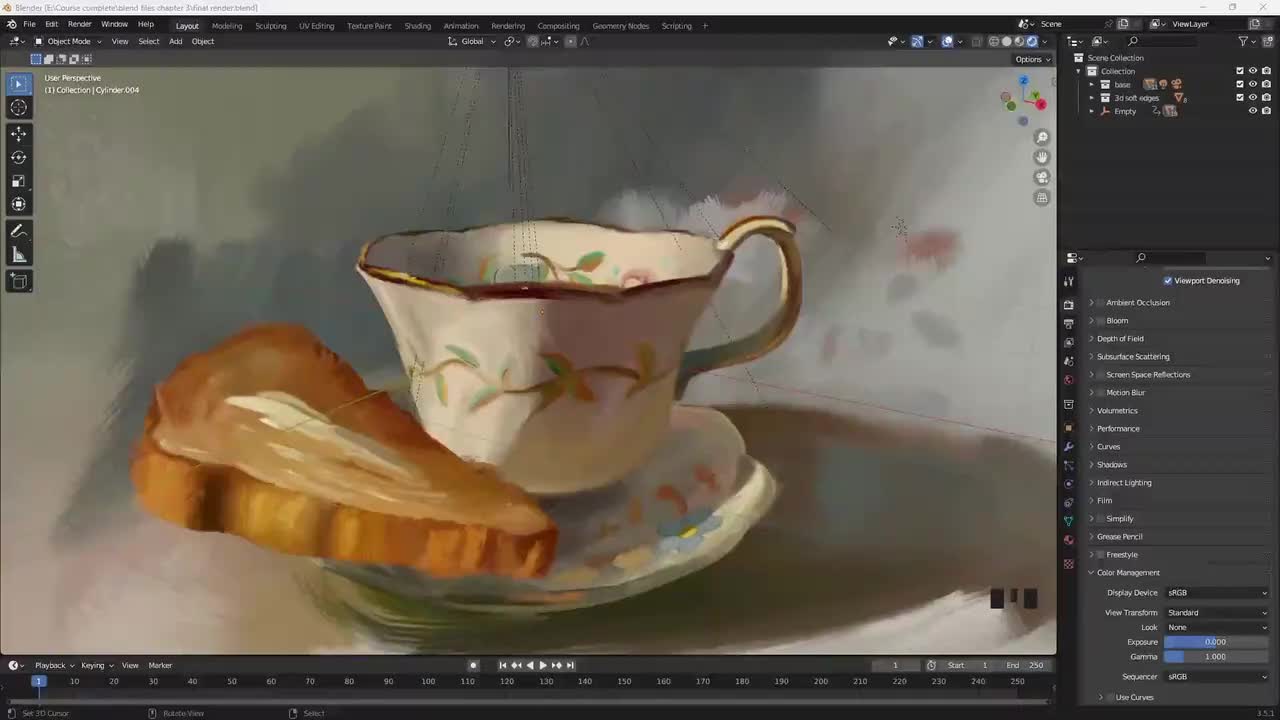Enable the Motion Blur checkbox

tap(1100, 393)
